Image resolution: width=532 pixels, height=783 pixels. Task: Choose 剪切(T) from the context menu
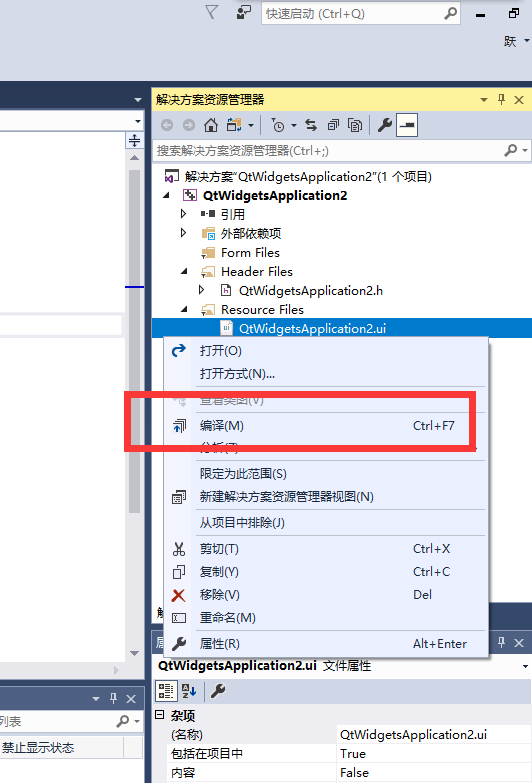pyautogui.click(x=326, y=548)
